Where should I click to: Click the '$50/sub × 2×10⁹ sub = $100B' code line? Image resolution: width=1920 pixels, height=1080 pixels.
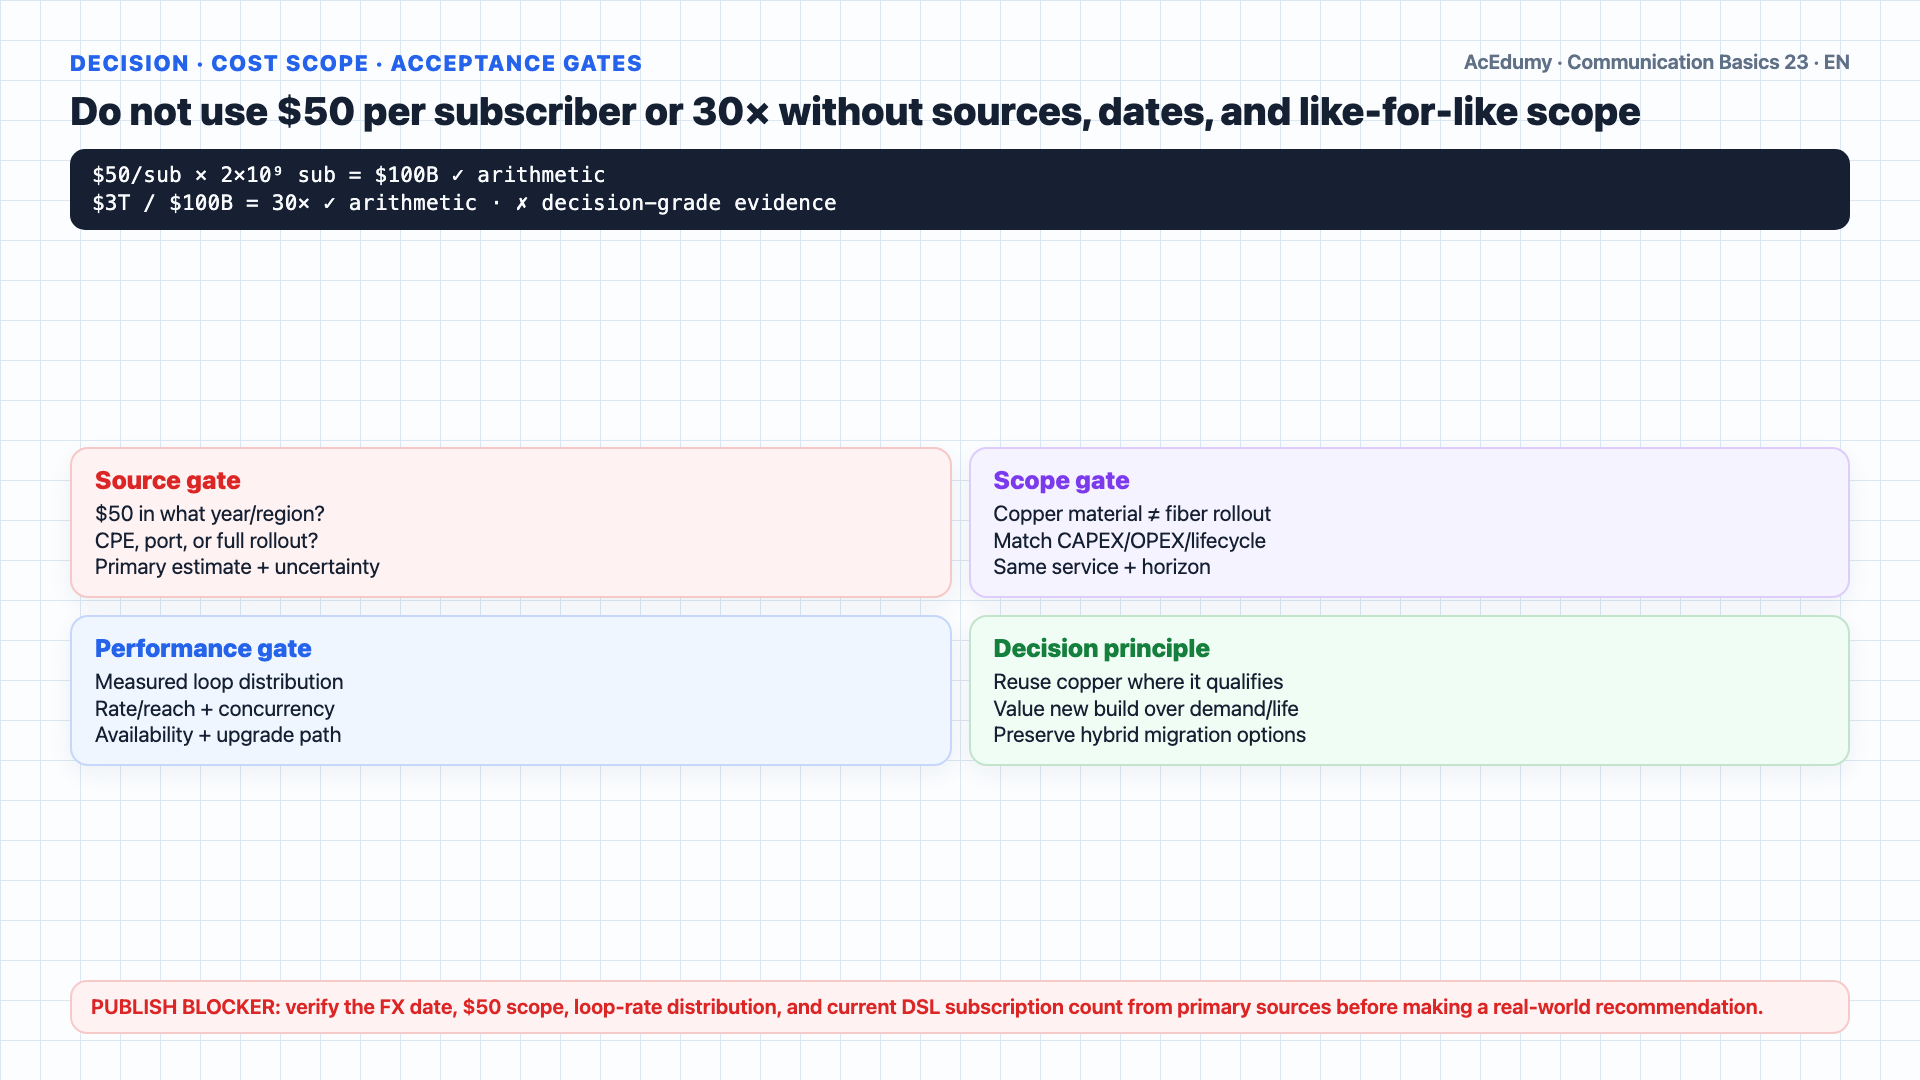pos(349,175)
